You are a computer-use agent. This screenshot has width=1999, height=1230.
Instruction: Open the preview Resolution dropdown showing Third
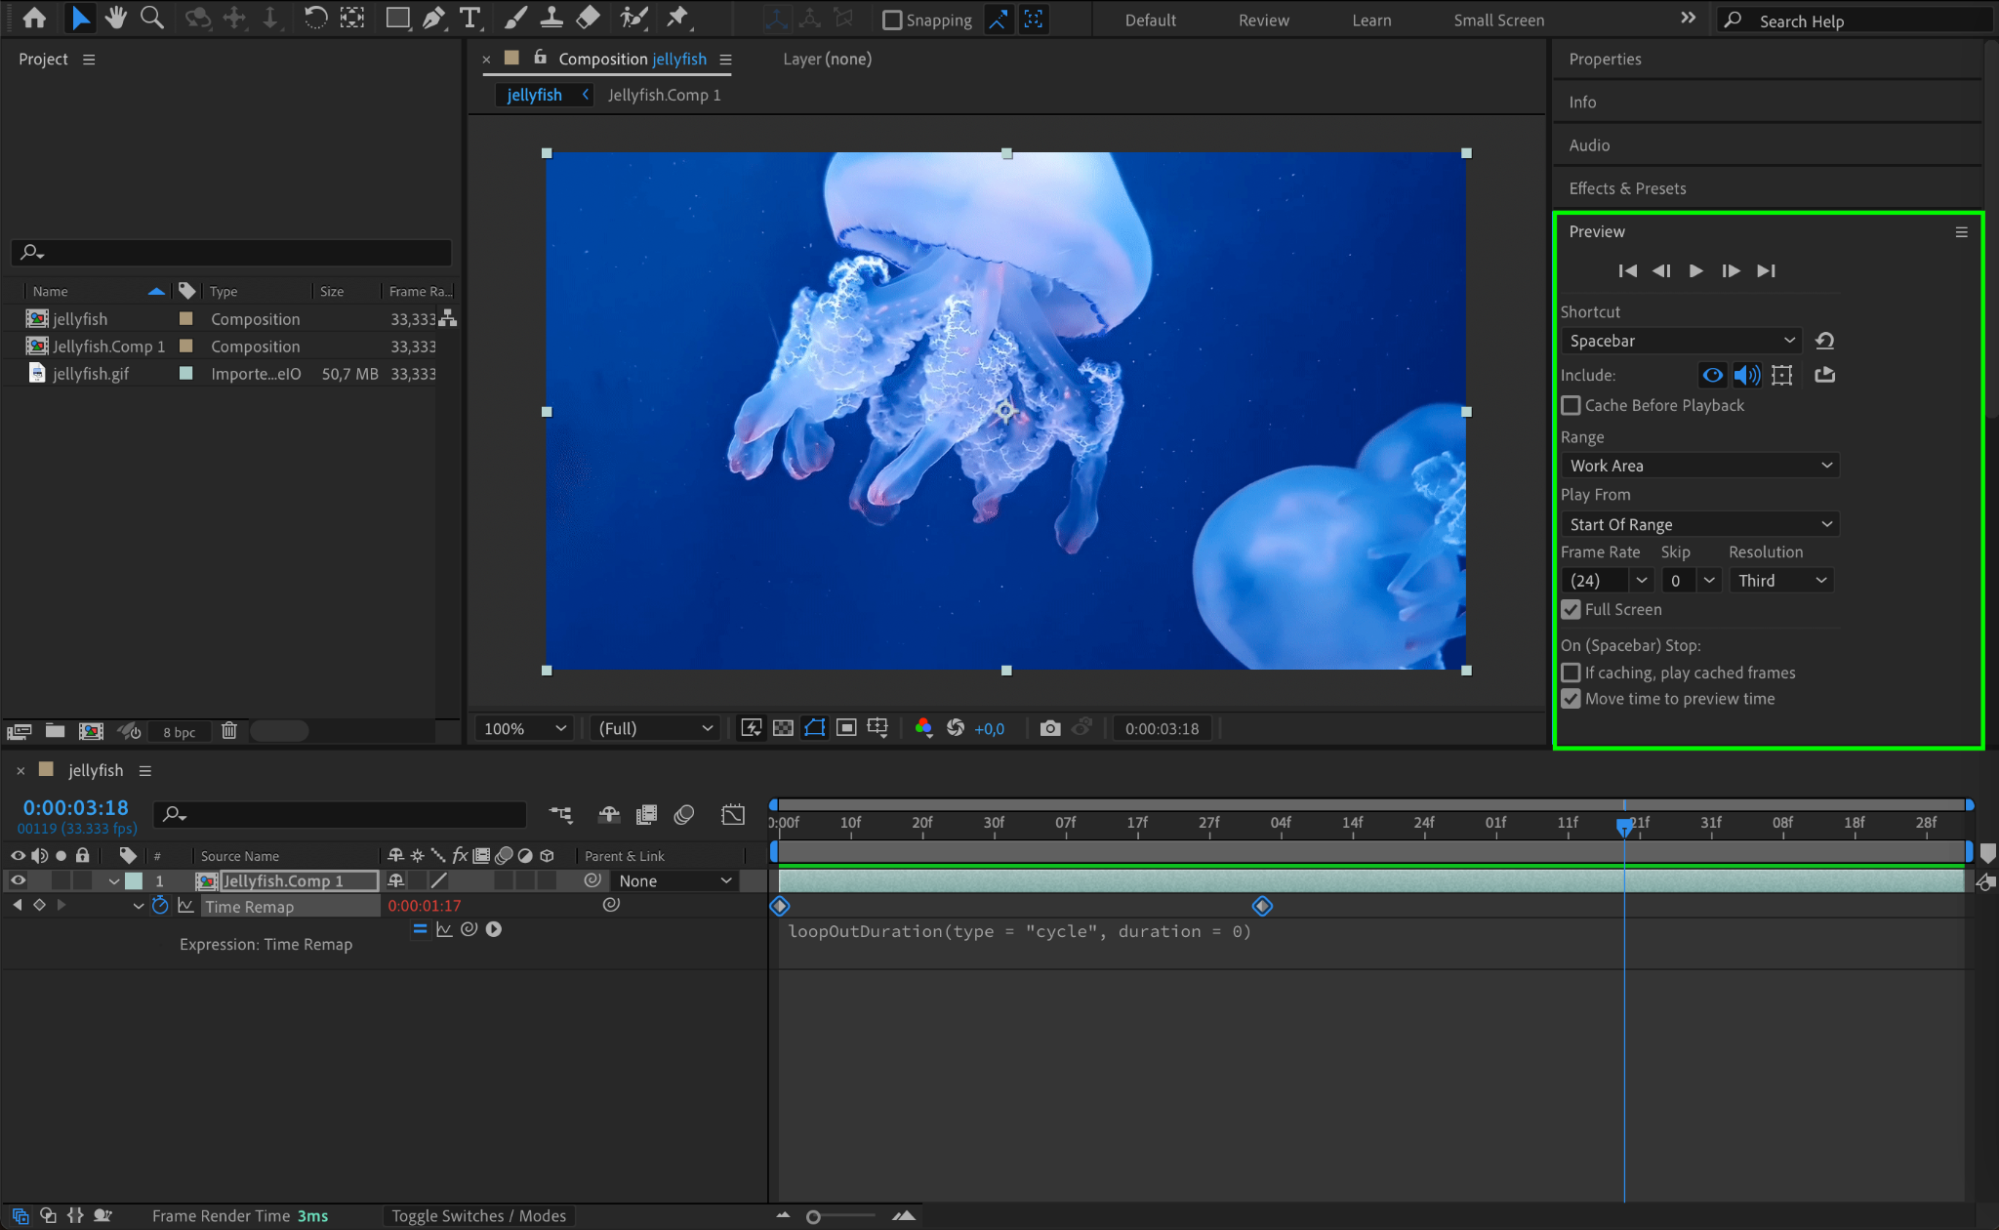coord(1781,580)
